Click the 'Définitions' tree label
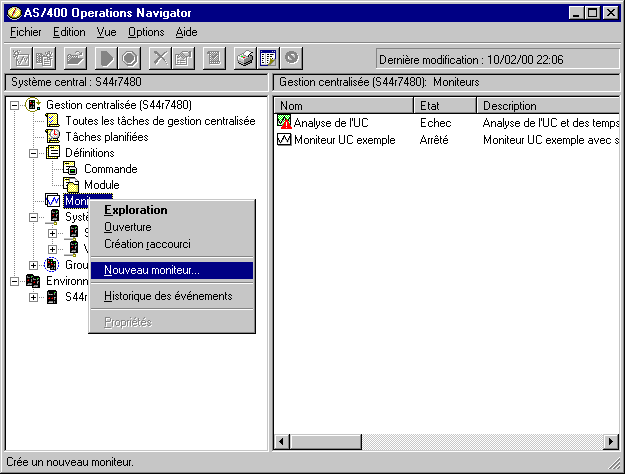Image resolution: width=625 pixels, height=474 pixels. click(90, 153)
